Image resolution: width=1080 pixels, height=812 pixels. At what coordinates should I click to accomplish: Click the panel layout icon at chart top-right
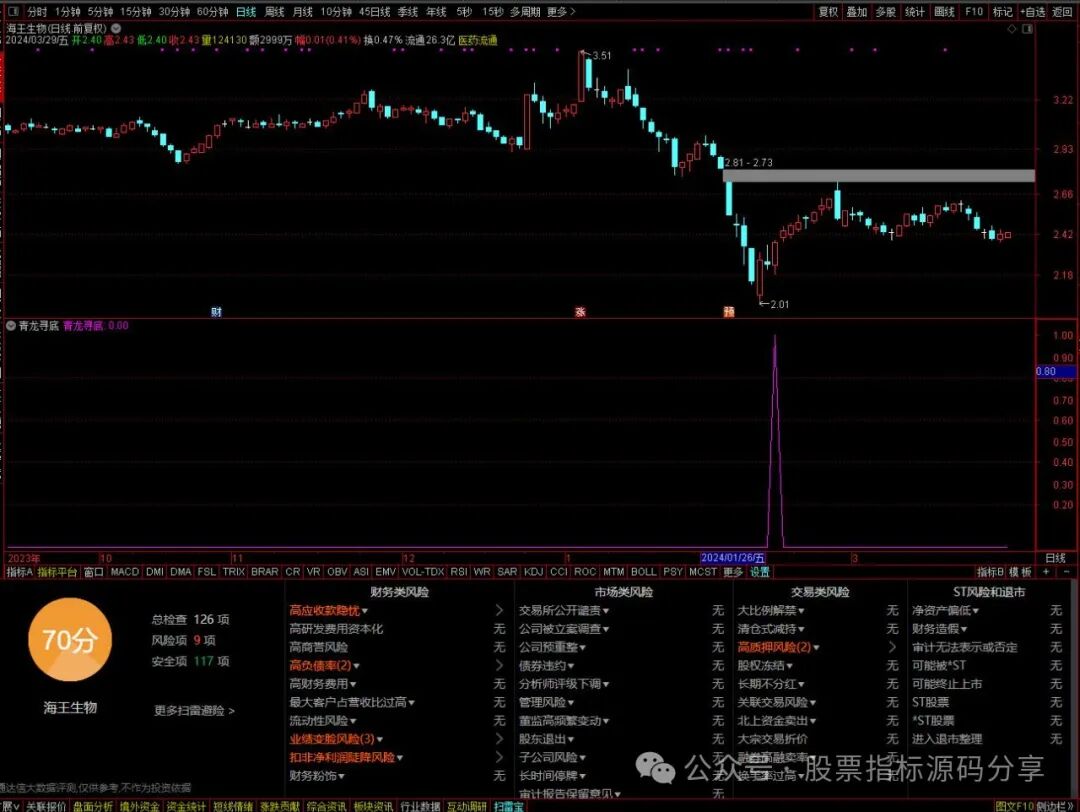tap(1028, 29)
